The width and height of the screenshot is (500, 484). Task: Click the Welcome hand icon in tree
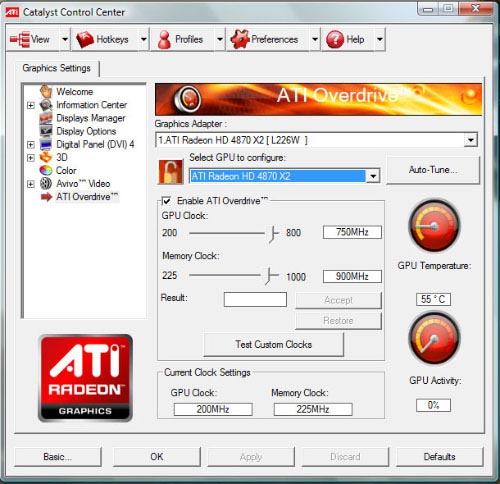point(46,91)
